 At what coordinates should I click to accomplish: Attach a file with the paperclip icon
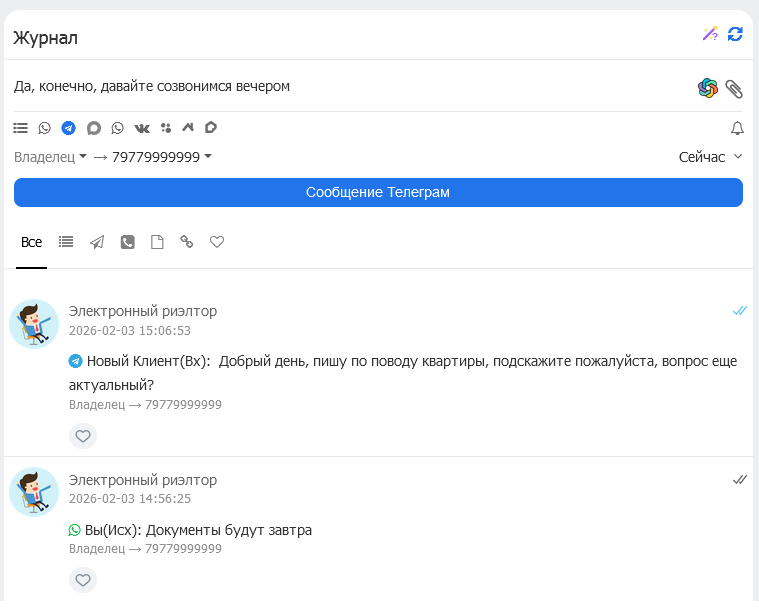[x=734, y=88]
